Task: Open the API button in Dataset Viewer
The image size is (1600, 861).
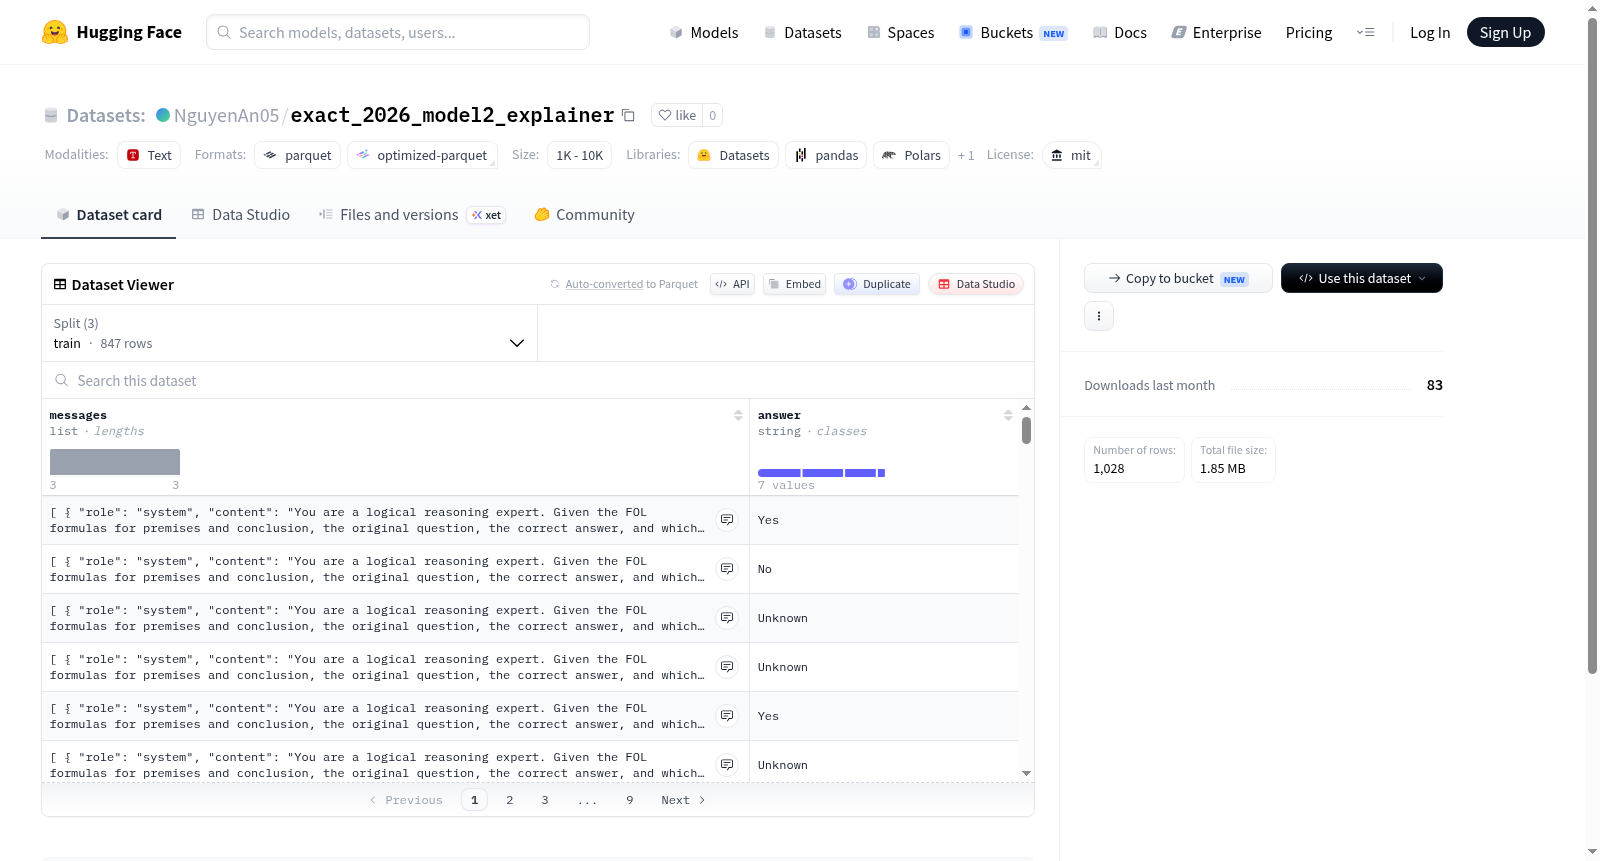Action: [732, 284]
